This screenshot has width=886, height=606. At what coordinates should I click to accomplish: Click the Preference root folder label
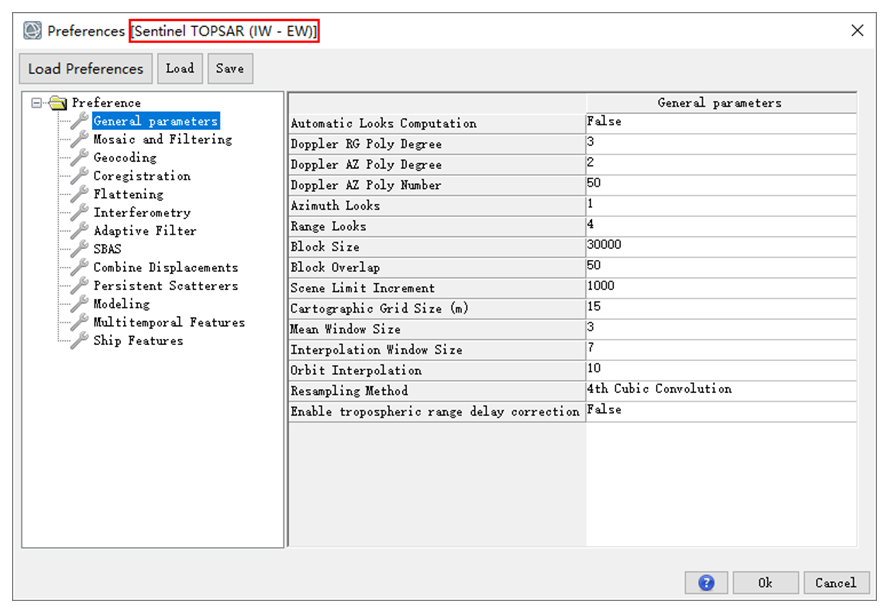[106, 103]
